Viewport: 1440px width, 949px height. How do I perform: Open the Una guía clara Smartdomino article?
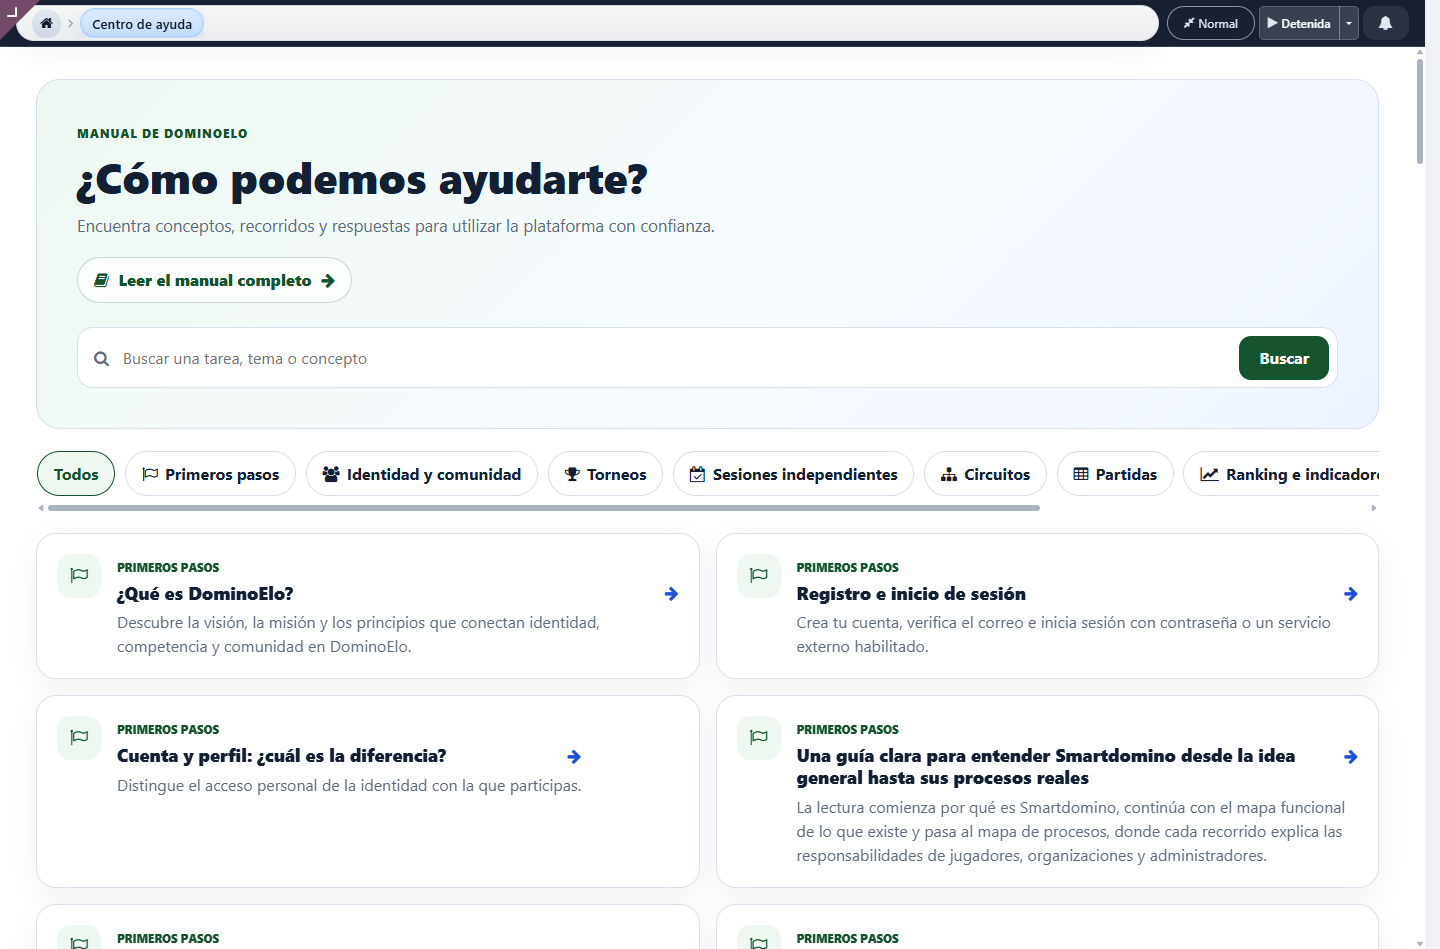coord(1047,791)
